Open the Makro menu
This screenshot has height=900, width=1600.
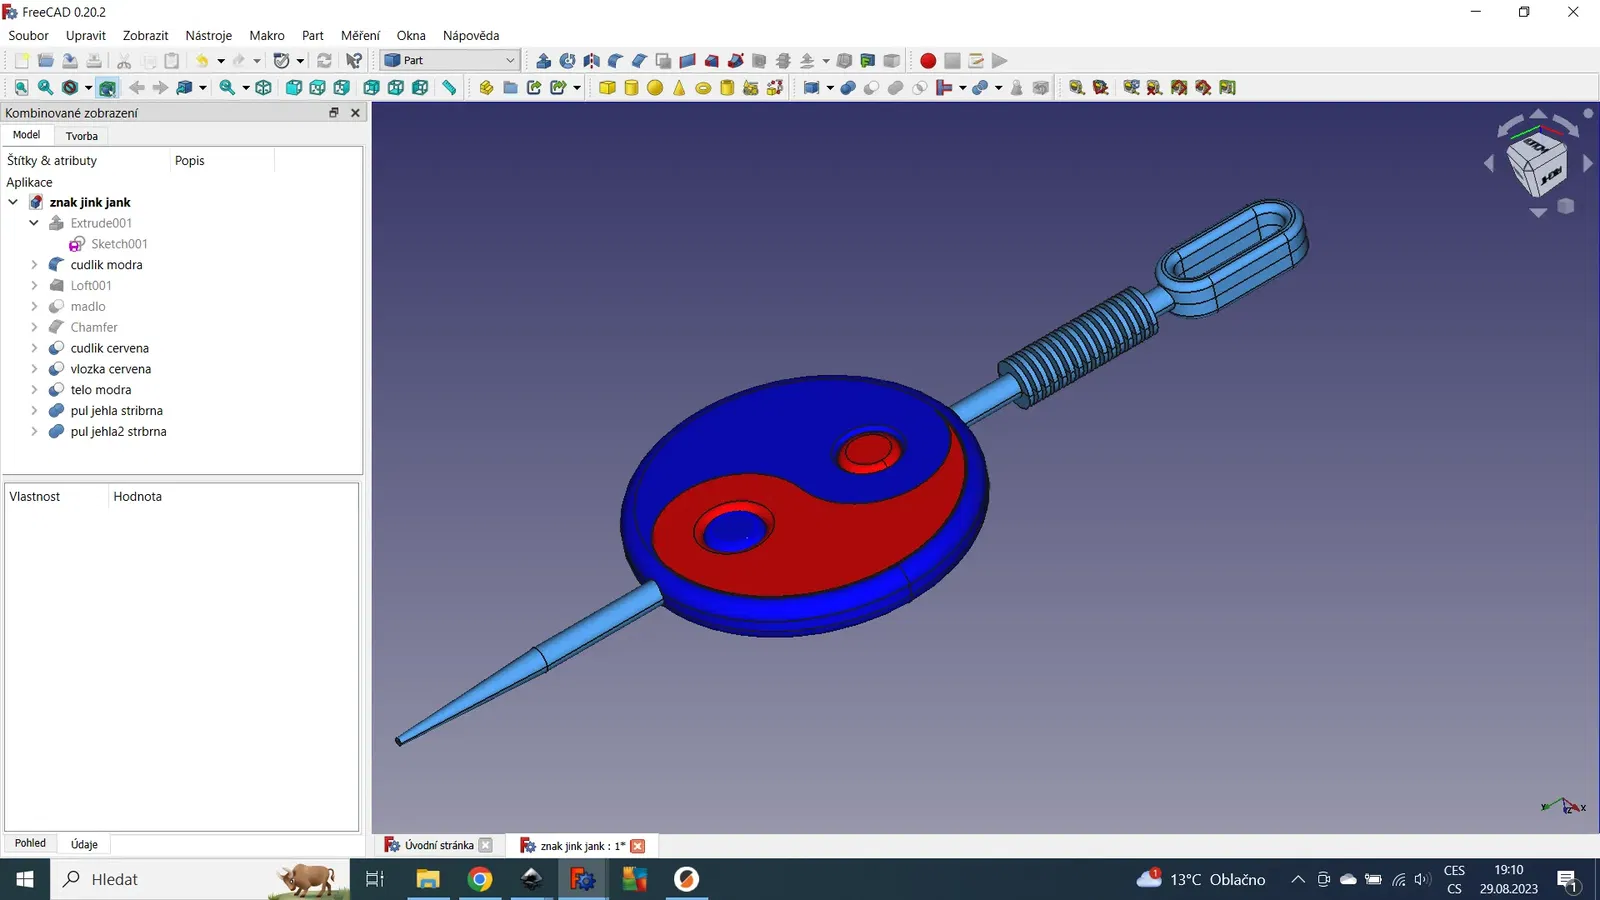pyautogui.click(x=267, y=35)
